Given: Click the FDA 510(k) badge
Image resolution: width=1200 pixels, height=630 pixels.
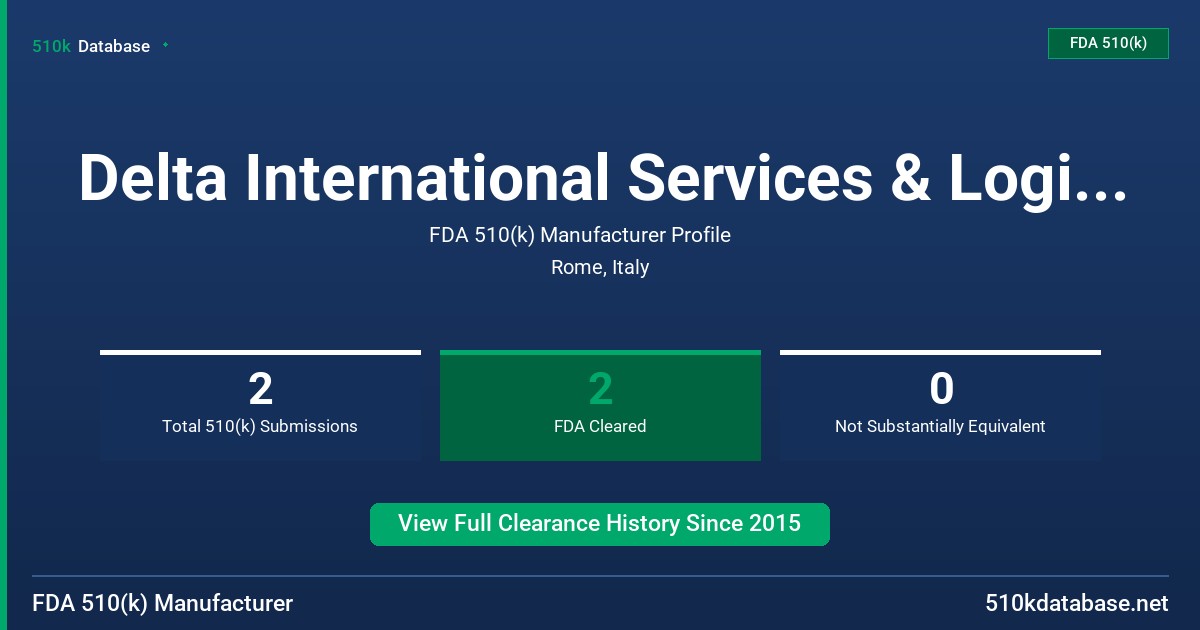Looking at the screenshot, I should [1108, 43].
